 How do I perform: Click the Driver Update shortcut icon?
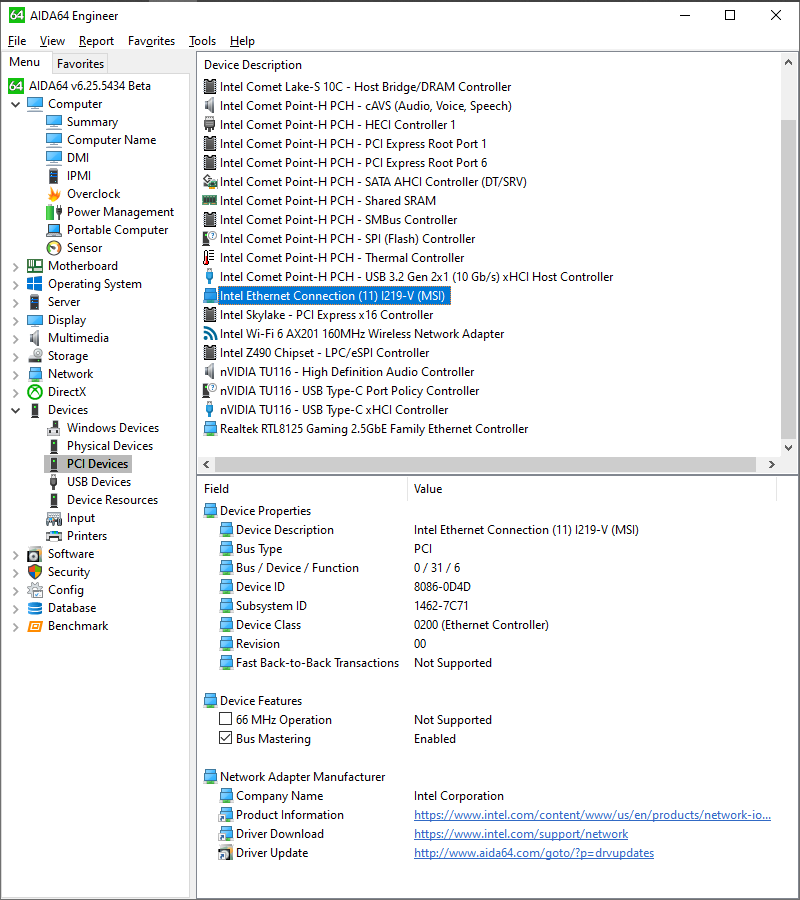pos(226,854)
